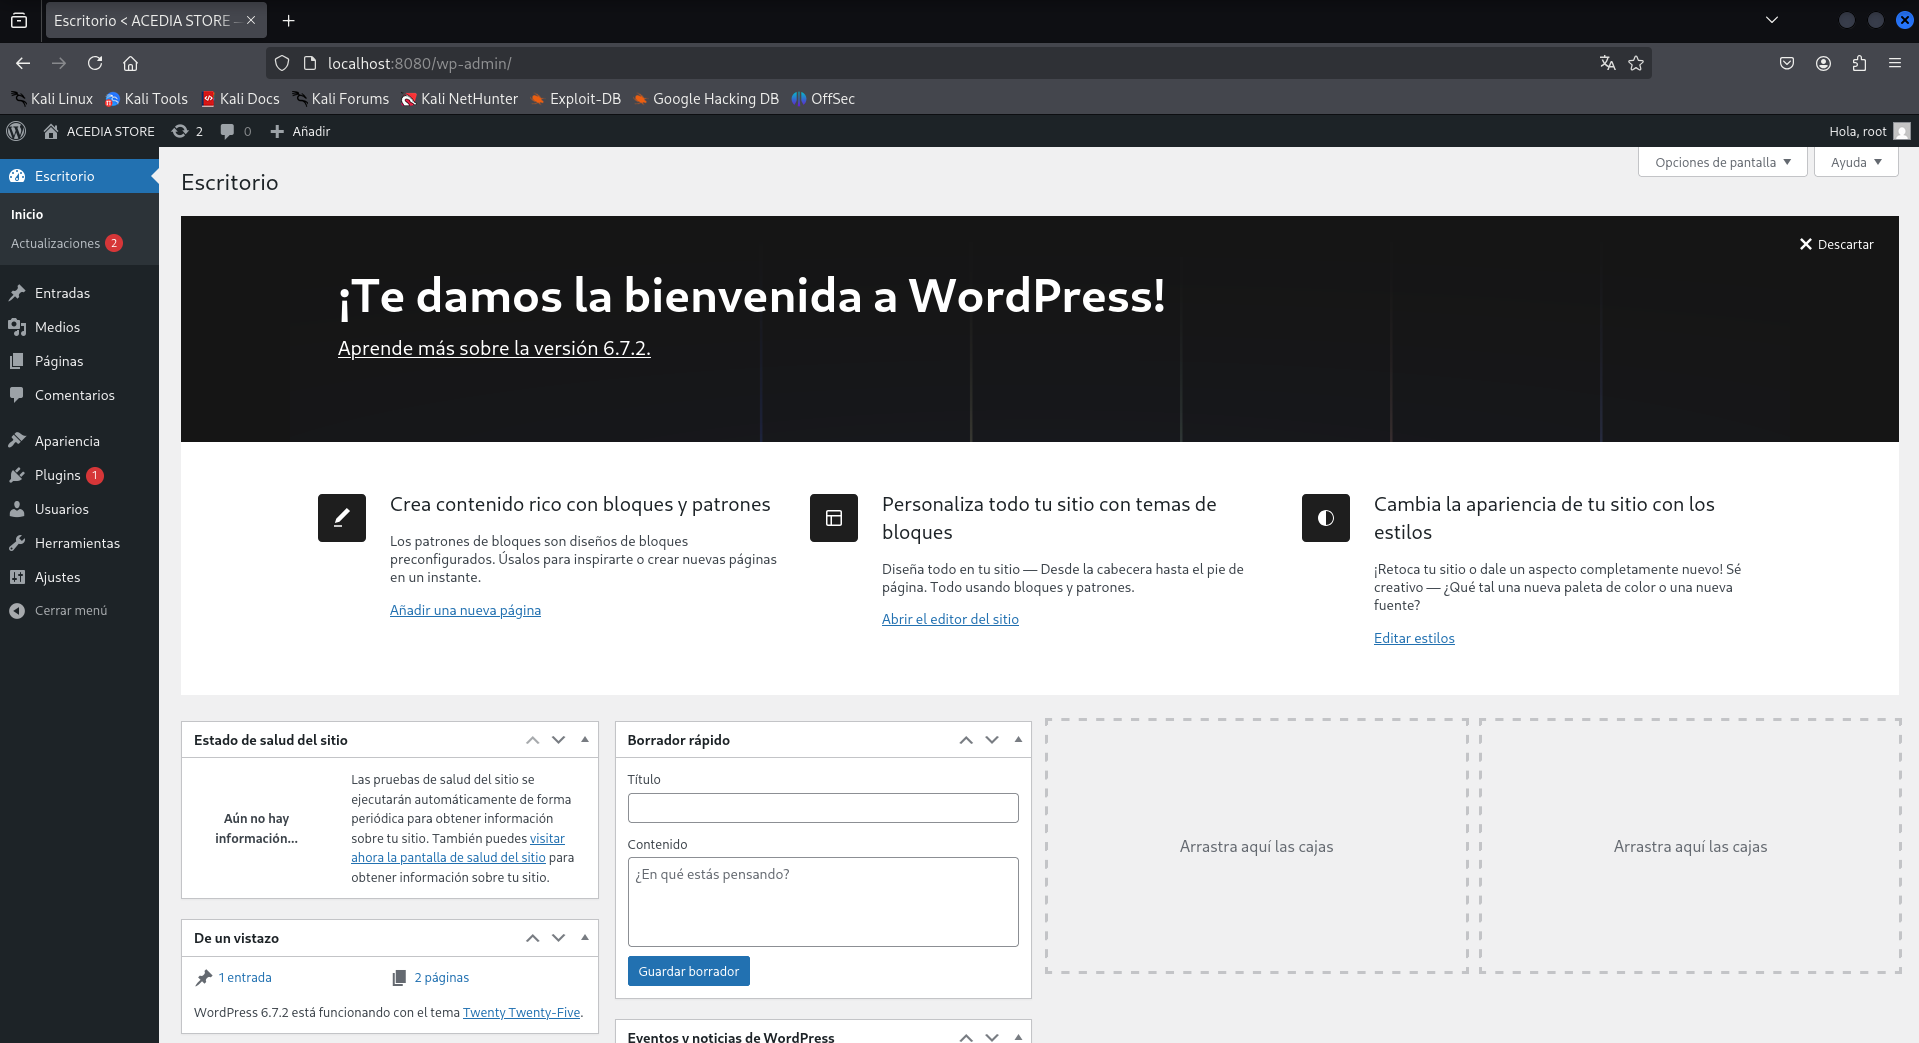Click the translate page icon
This screenshot has height=1043, width=1919.
coord(1608,63)
